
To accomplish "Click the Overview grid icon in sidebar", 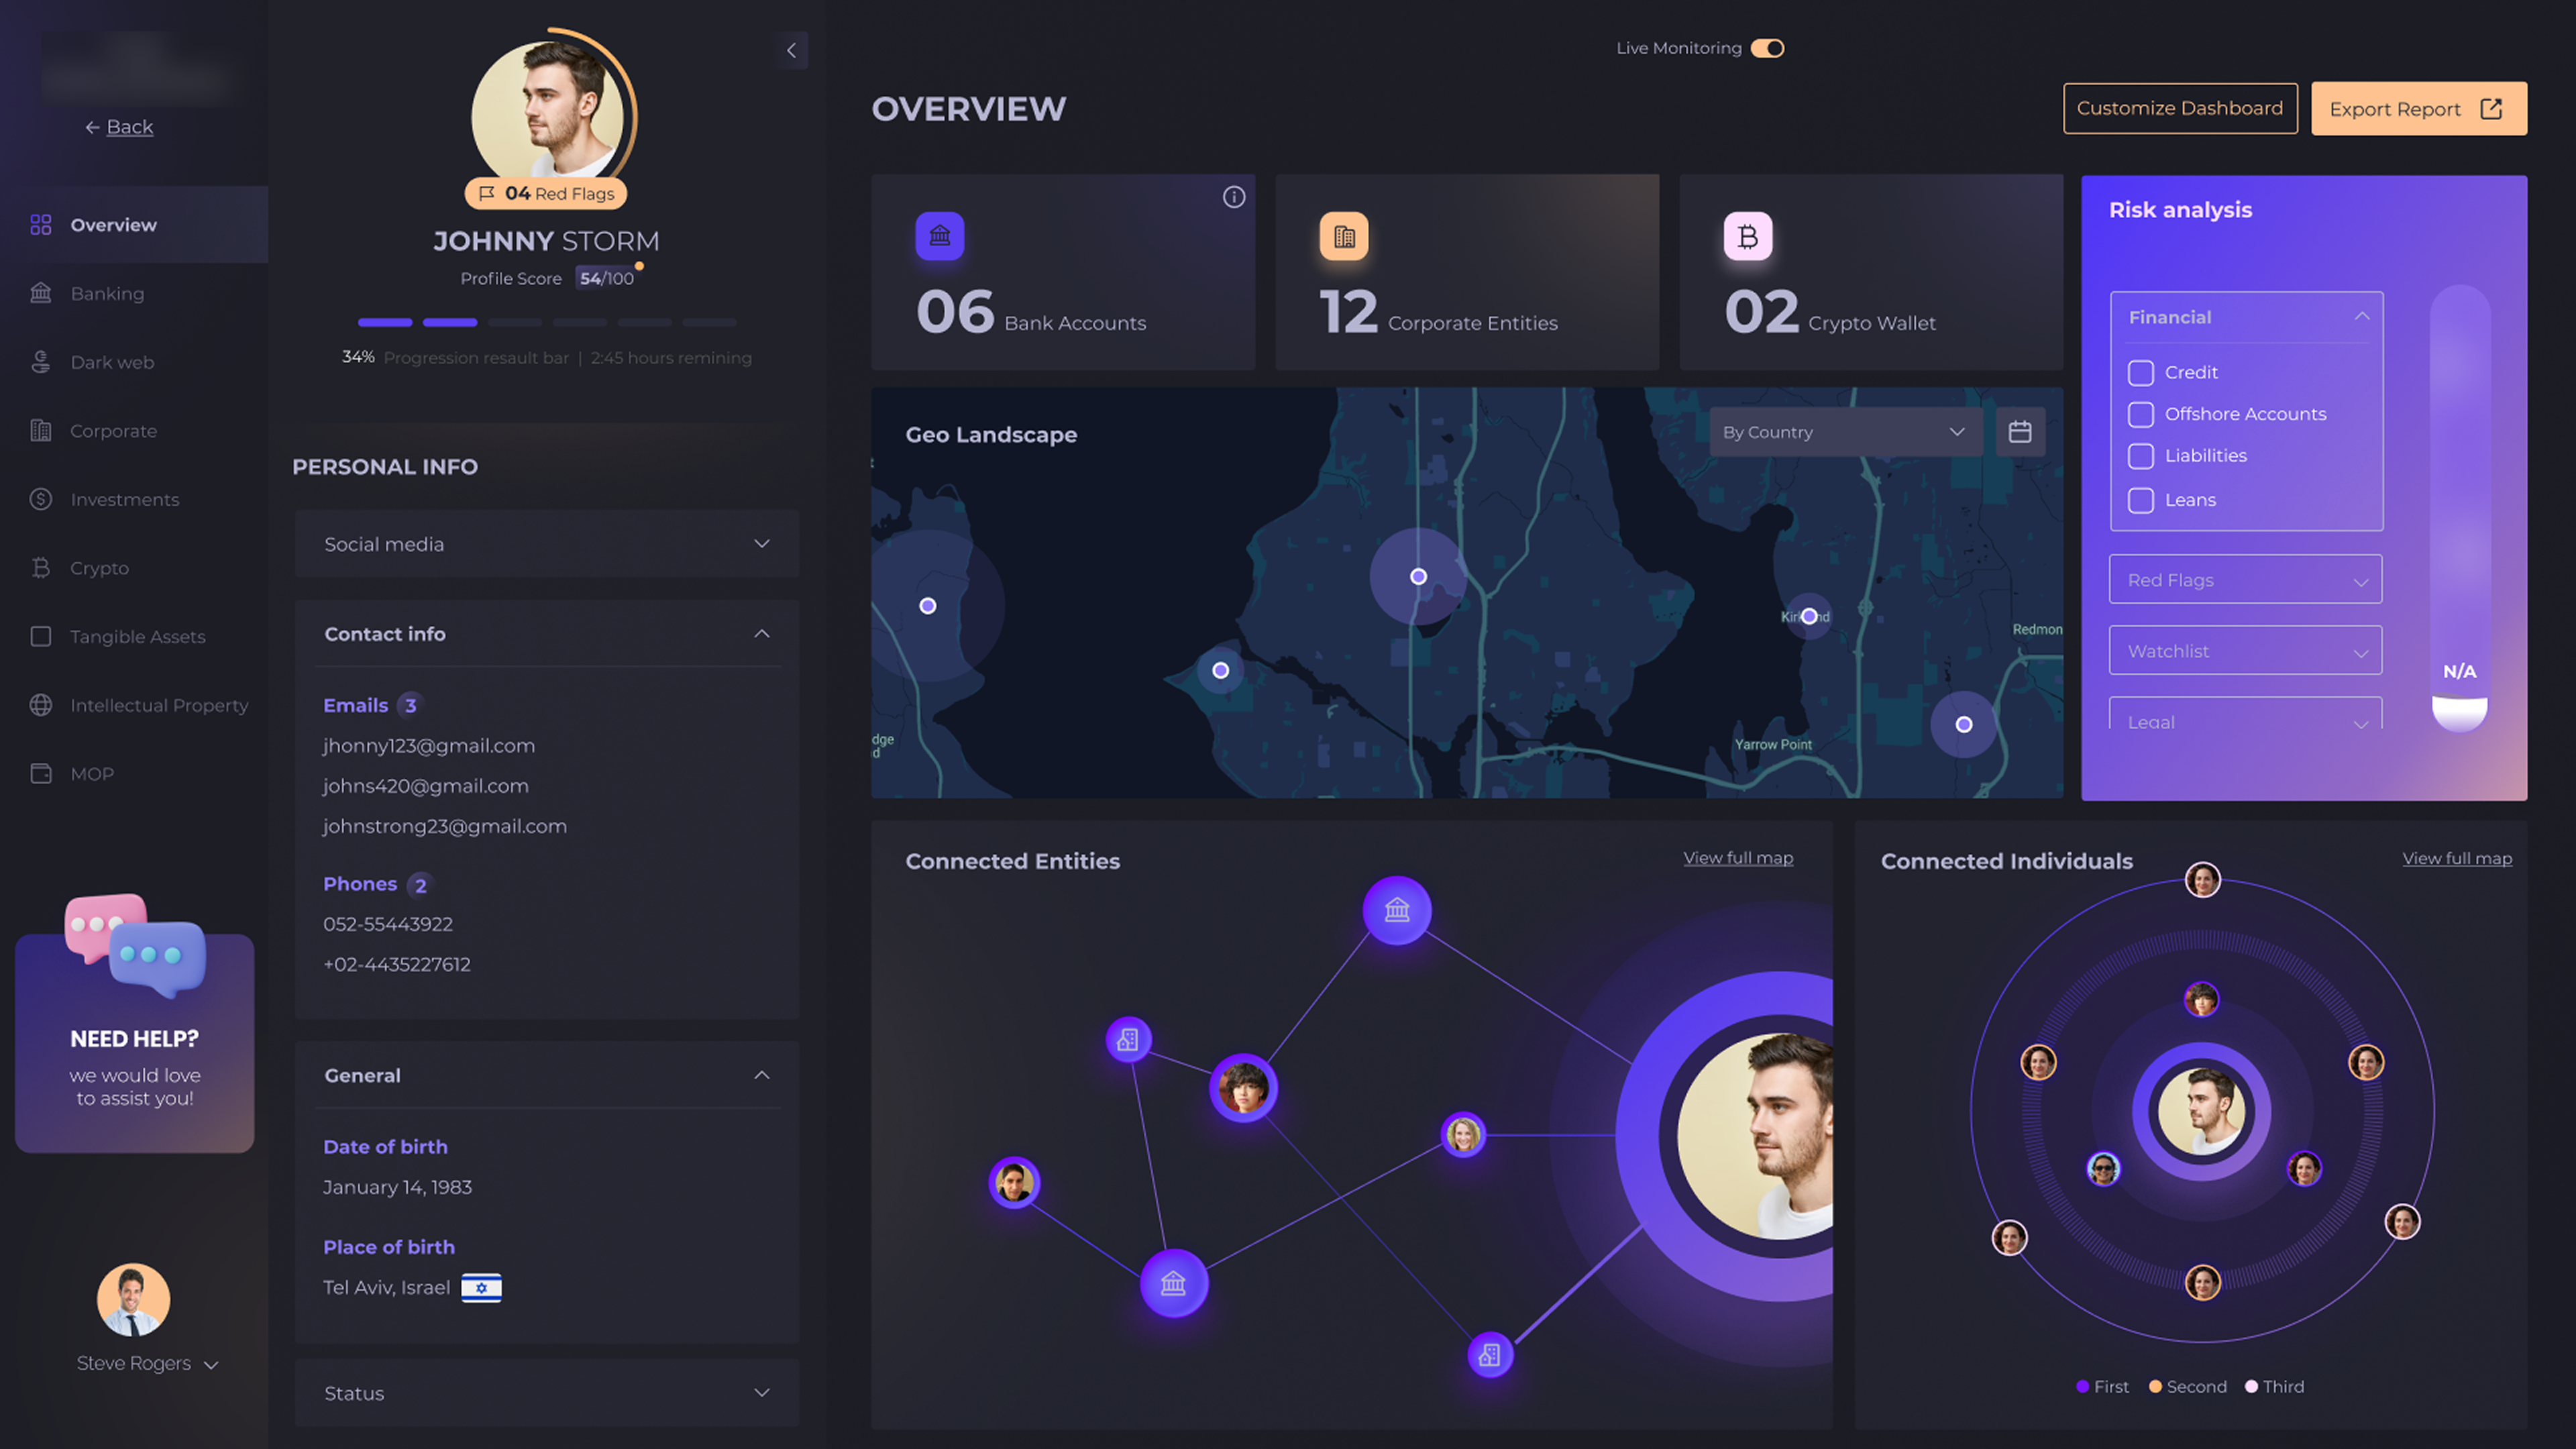I will coord(40,225).
